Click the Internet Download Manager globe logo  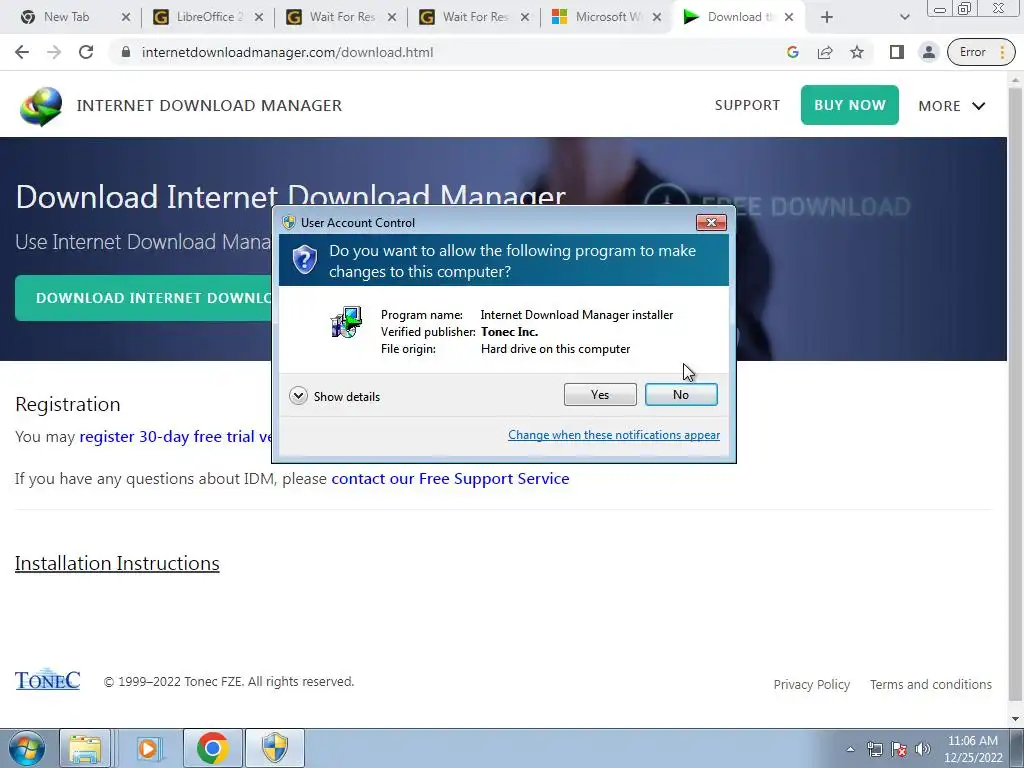click(x=40, y=106)
